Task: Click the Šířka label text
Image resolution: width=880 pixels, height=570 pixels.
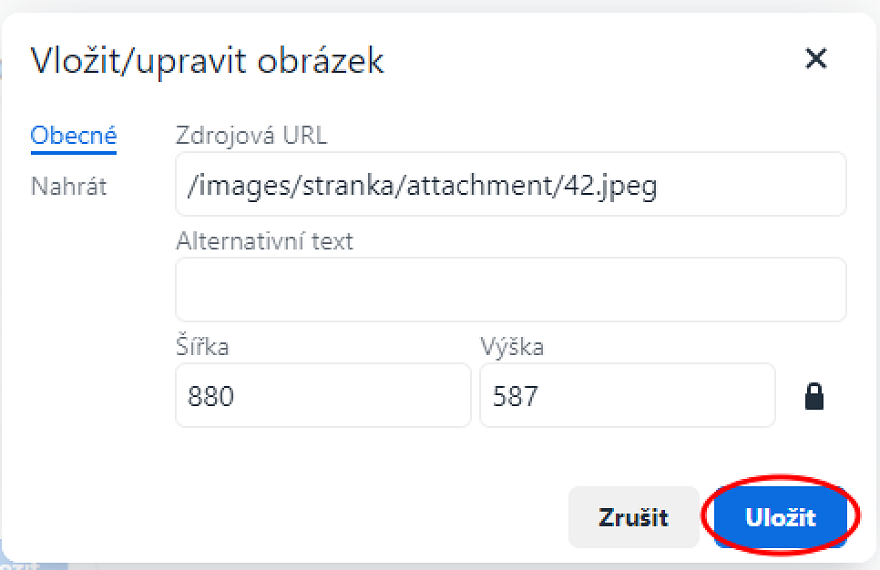Action: [202, 346]
